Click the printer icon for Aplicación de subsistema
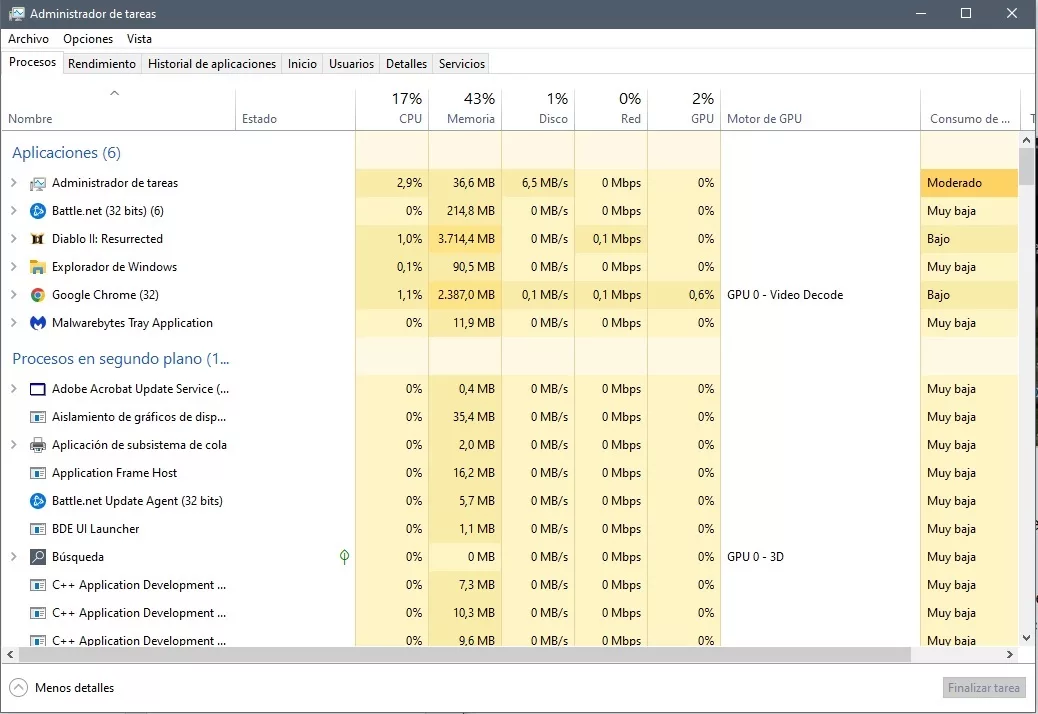This screenshot has height=714, width=1038. pos(38,445)
